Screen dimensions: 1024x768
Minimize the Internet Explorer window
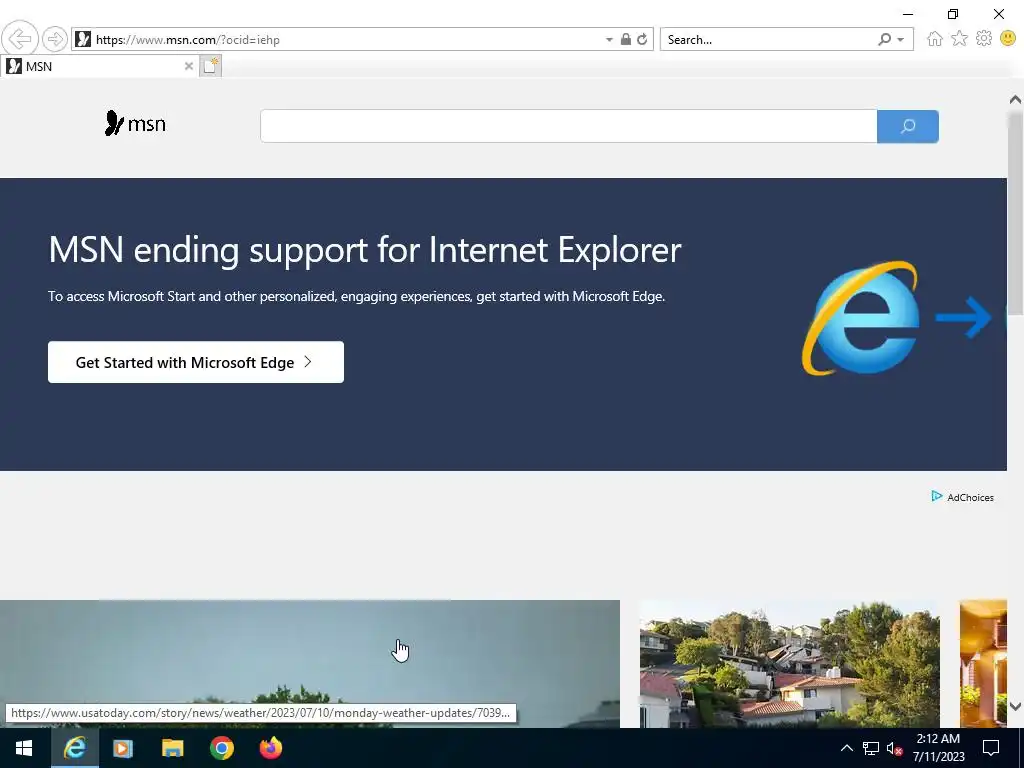tap(908, 14)
